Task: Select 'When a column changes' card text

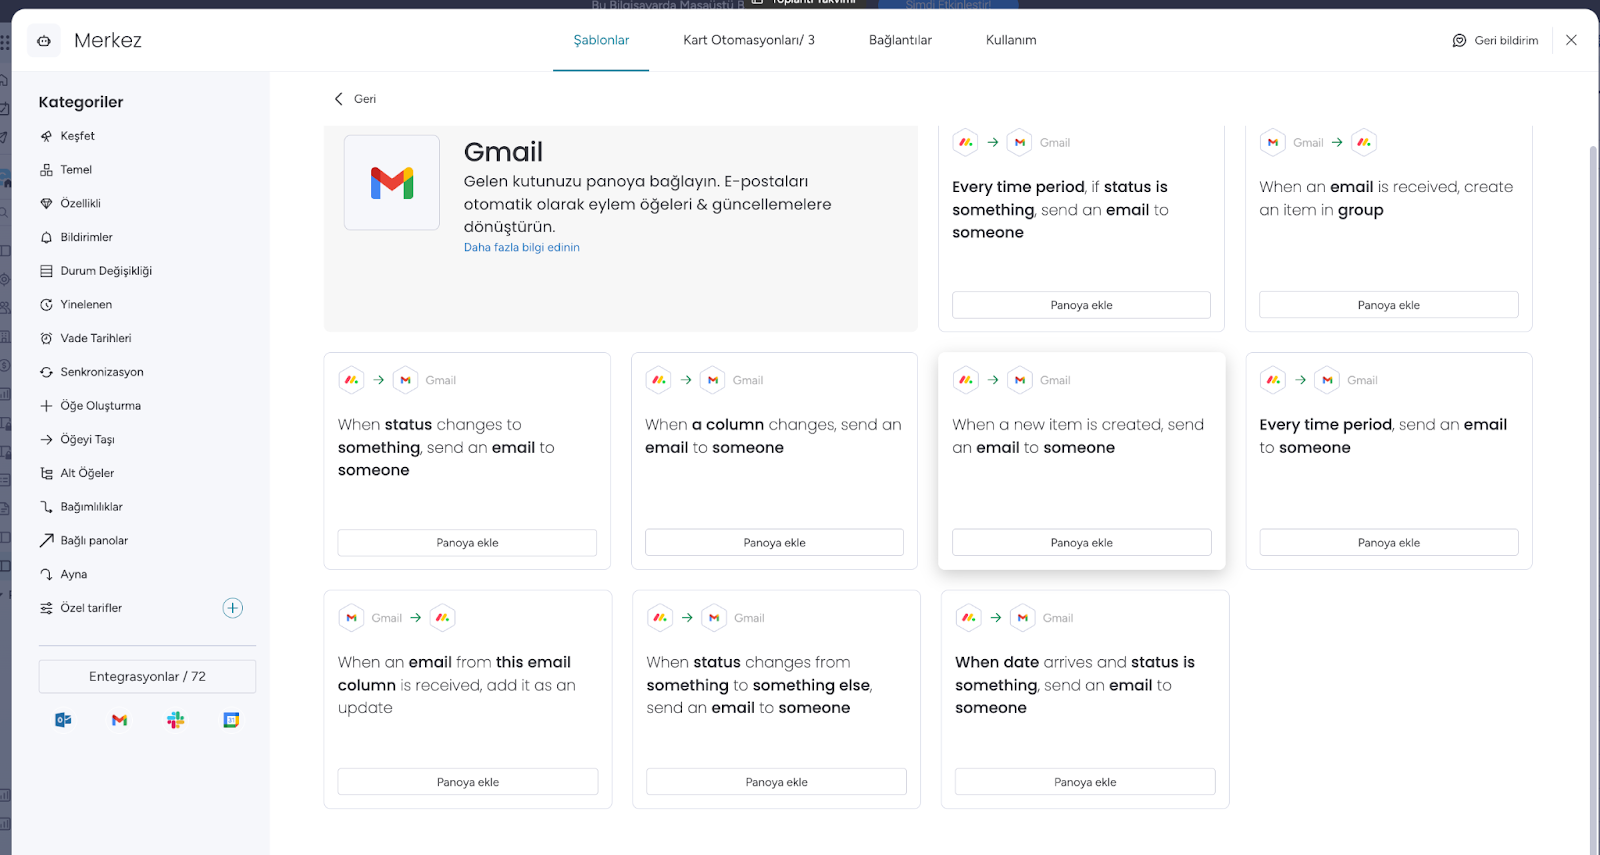Action: tap(773, 436)
